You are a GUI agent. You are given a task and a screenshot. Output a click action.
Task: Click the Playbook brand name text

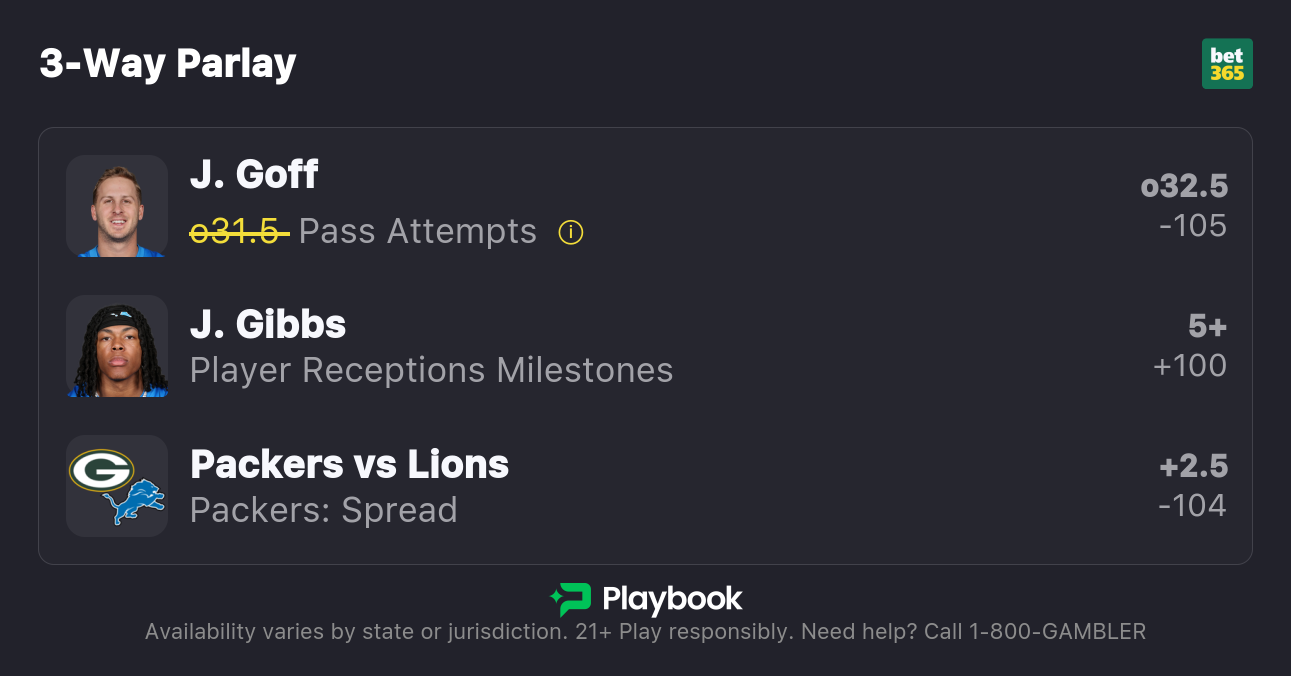(x=672, y=599)
